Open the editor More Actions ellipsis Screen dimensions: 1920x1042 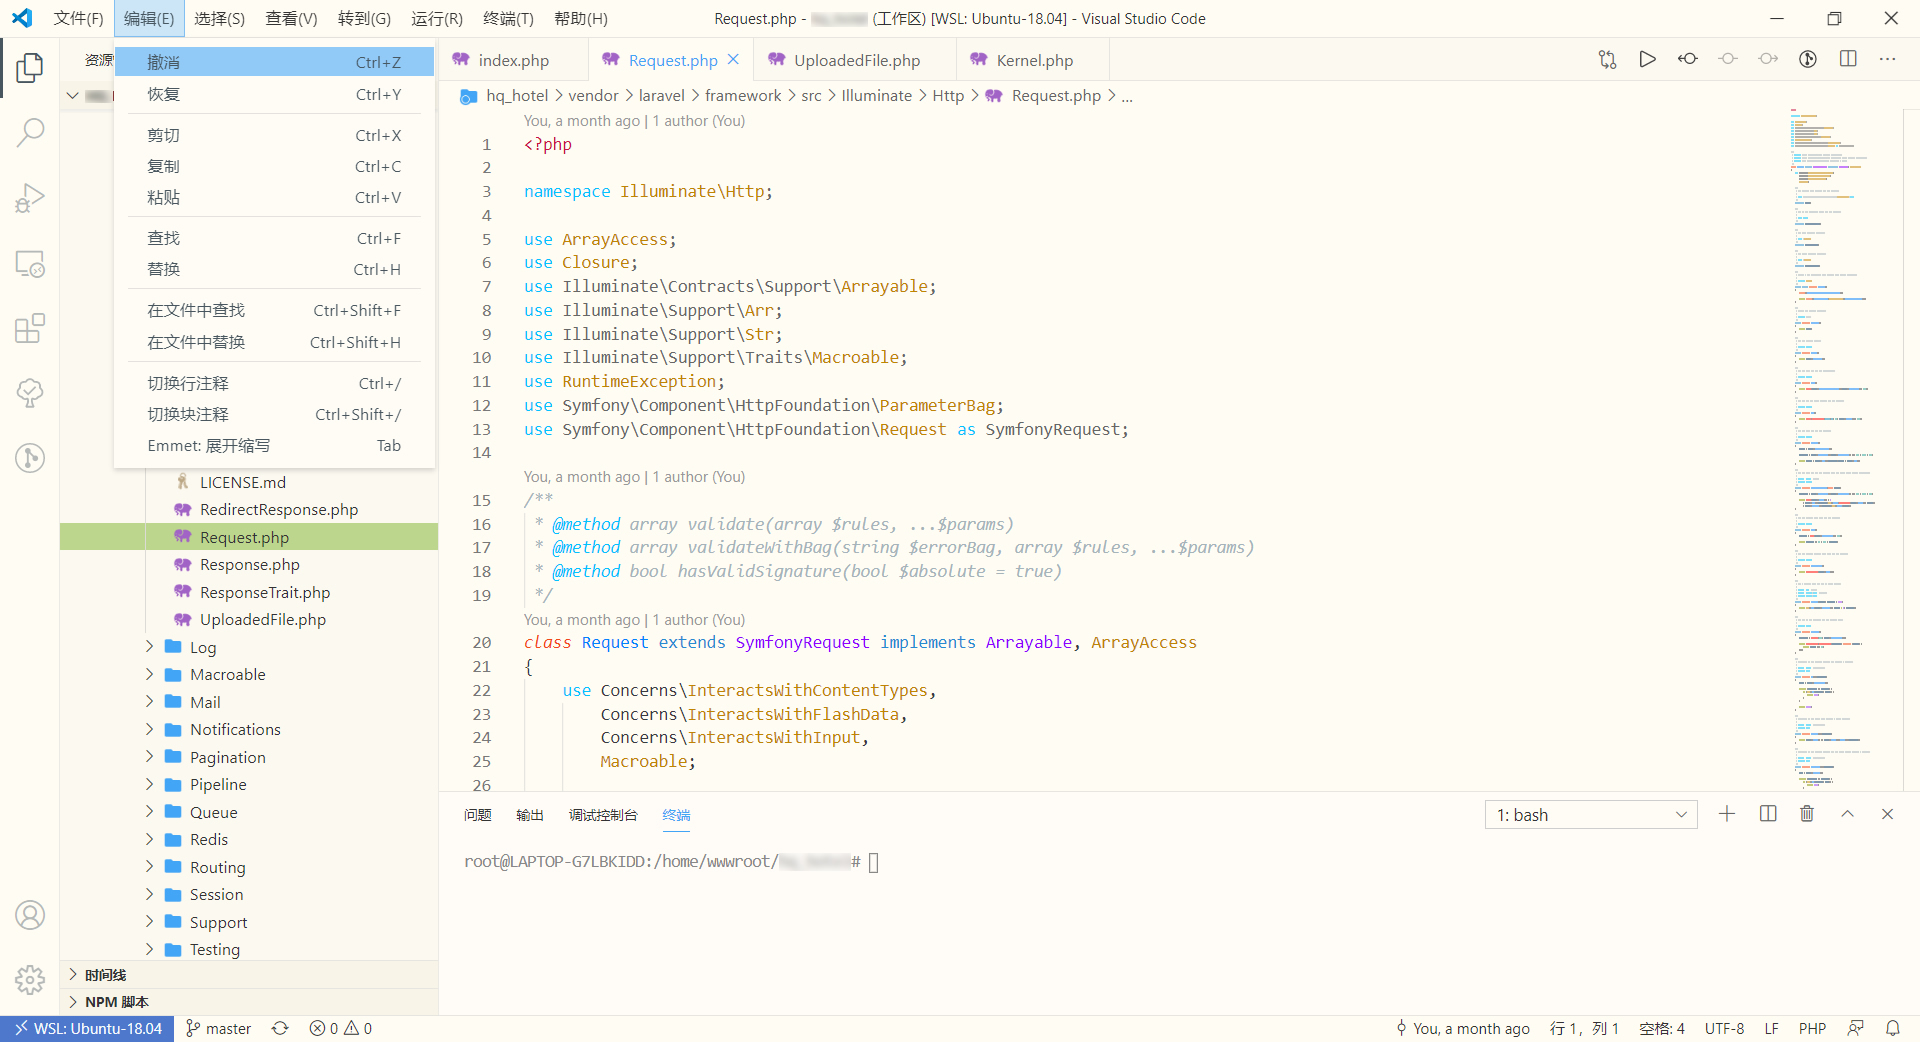pos(1888,59)
